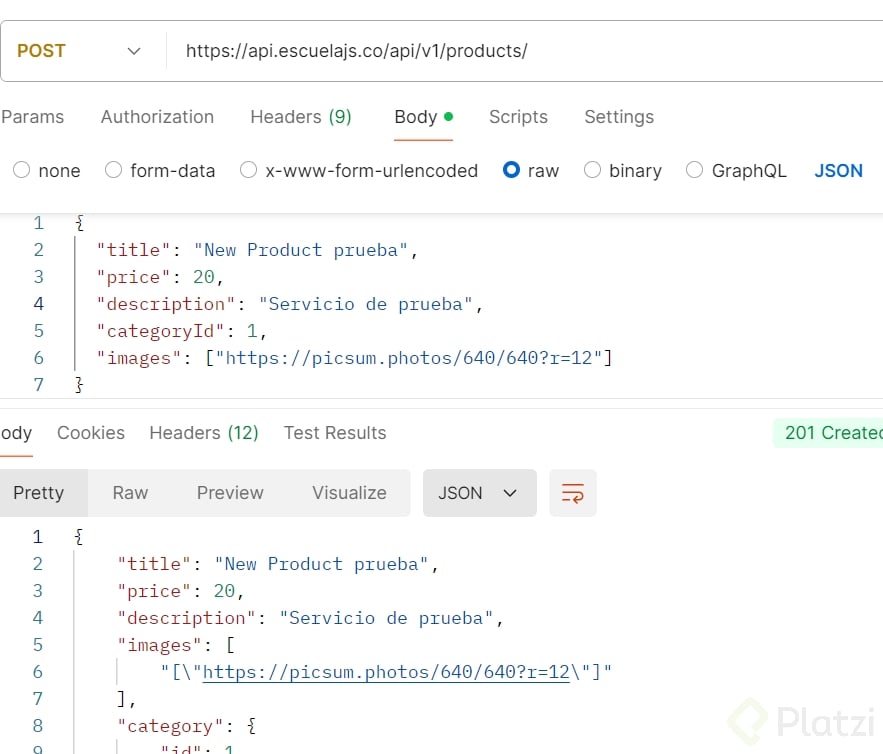
Task: Select the binary body type
Action: click(x=593, y=171)
